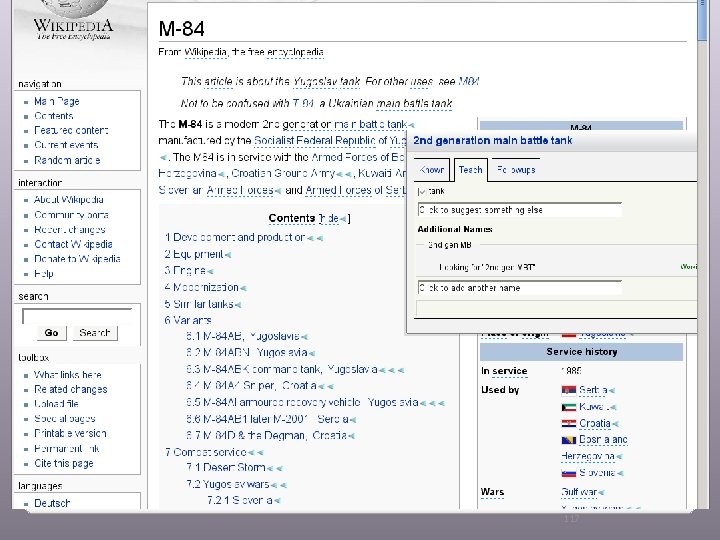The height and width of the screenshot is (540, 720).
Task: Click arrow marker next to Slovenia in infobox
Action: [620, 473]
